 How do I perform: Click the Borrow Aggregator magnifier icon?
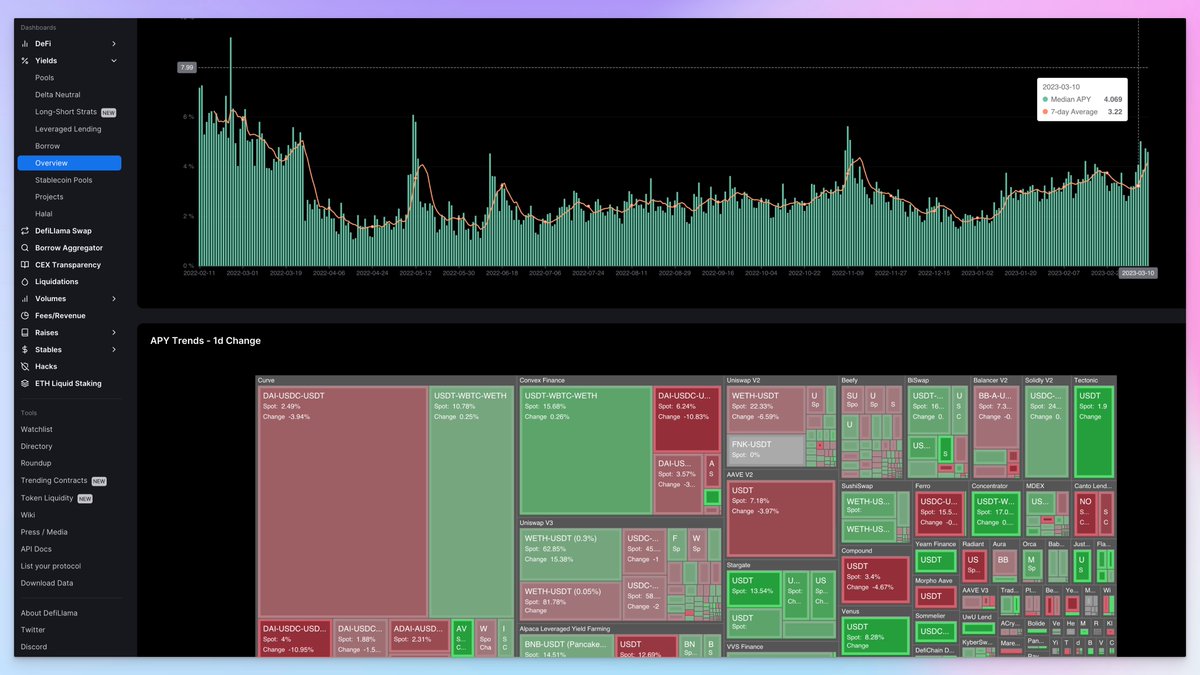point(25,248)
